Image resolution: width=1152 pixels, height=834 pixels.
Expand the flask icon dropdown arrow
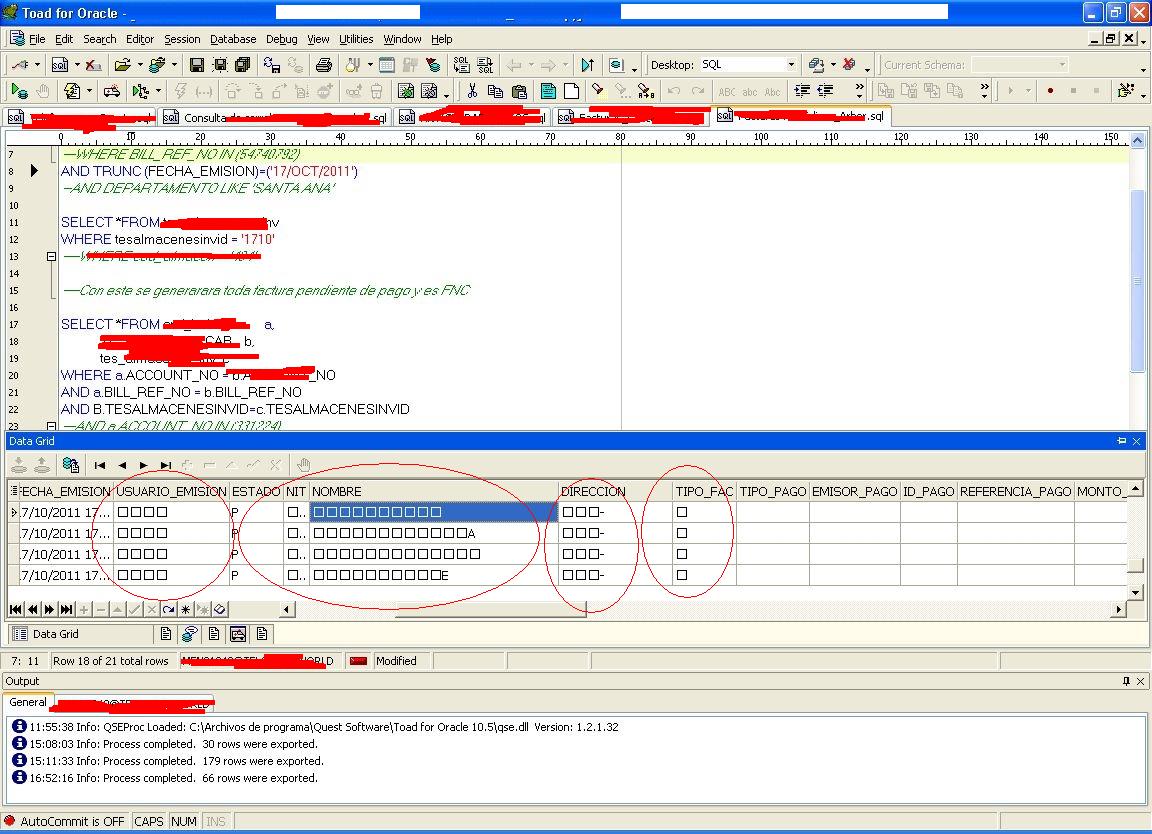[370, 65]
